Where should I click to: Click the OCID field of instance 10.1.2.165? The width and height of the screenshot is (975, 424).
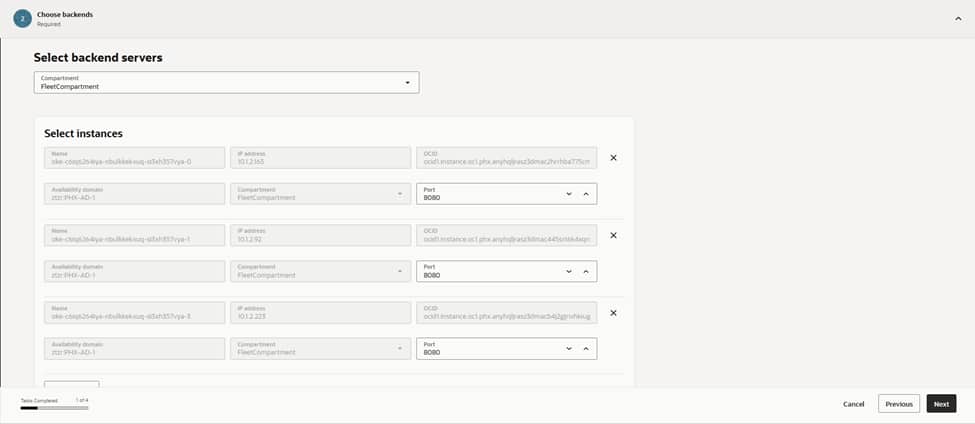[507, 158]
